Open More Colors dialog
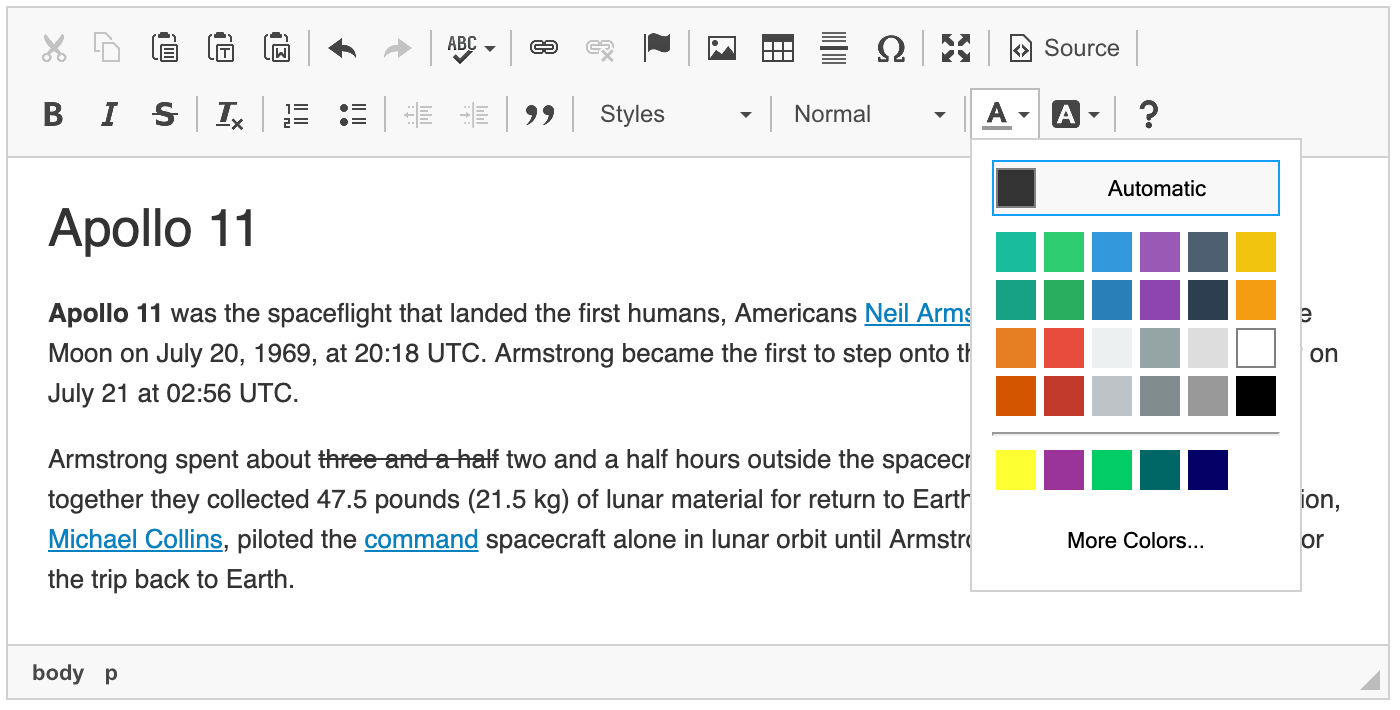This screenshot has height=710, width=1400. (x=1136, y=541)
